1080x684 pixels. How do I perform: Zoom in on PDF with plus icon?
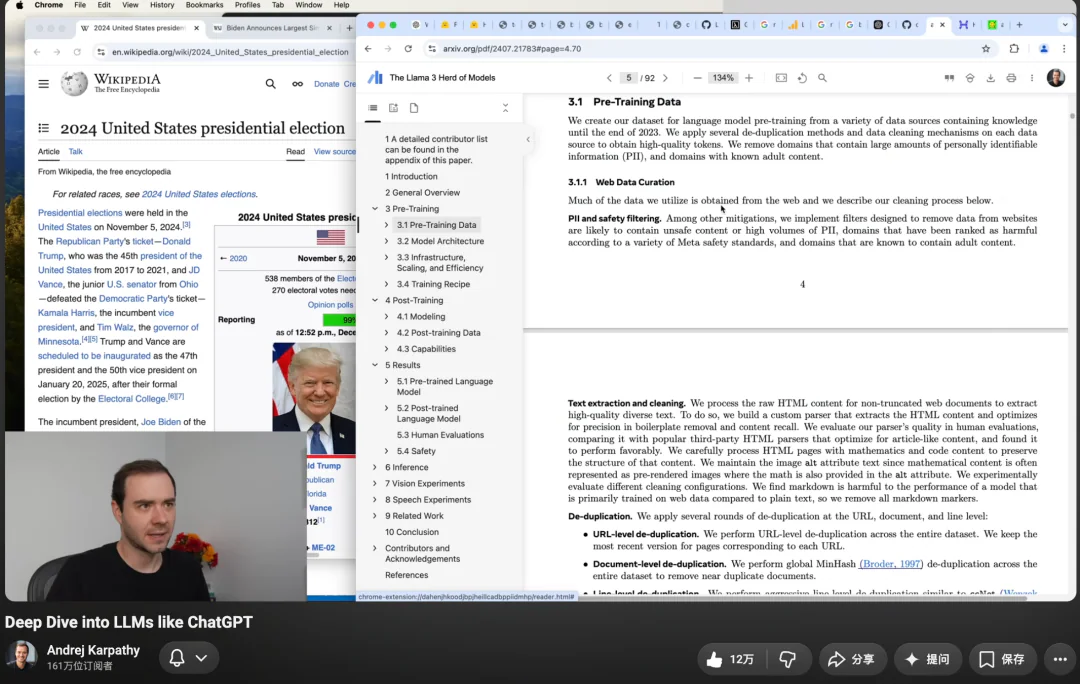(749, 78)
